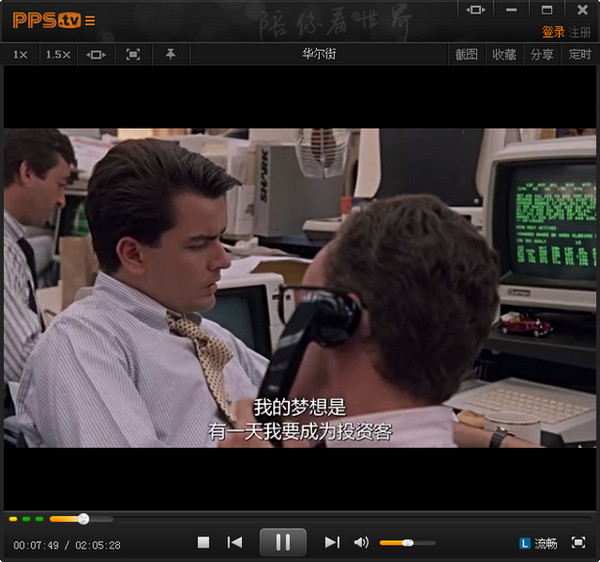This screenshot has width=600, height=562.
Task: Set video size to 1X
Action: pos(20,55)
